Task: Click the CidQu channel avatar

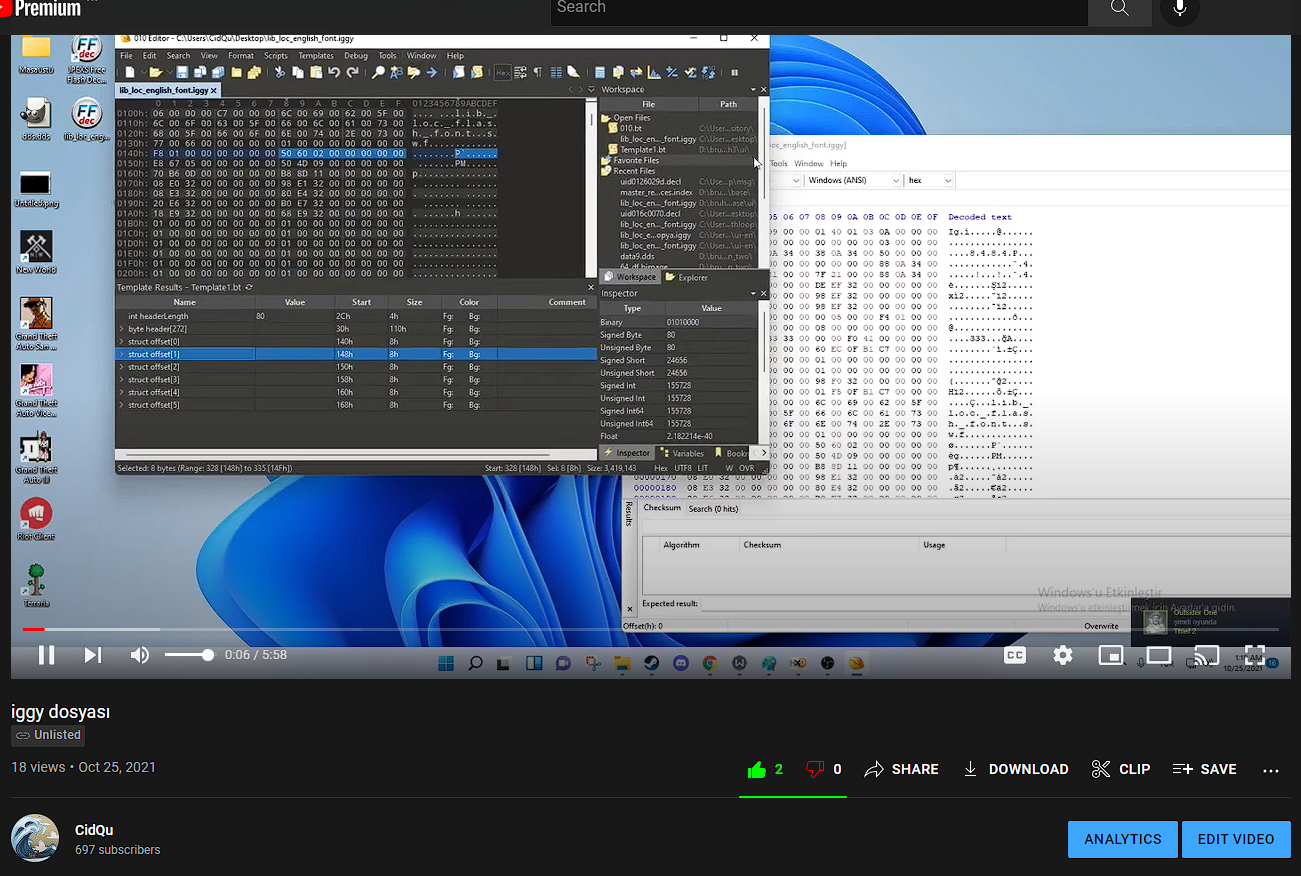Action: 35,839
